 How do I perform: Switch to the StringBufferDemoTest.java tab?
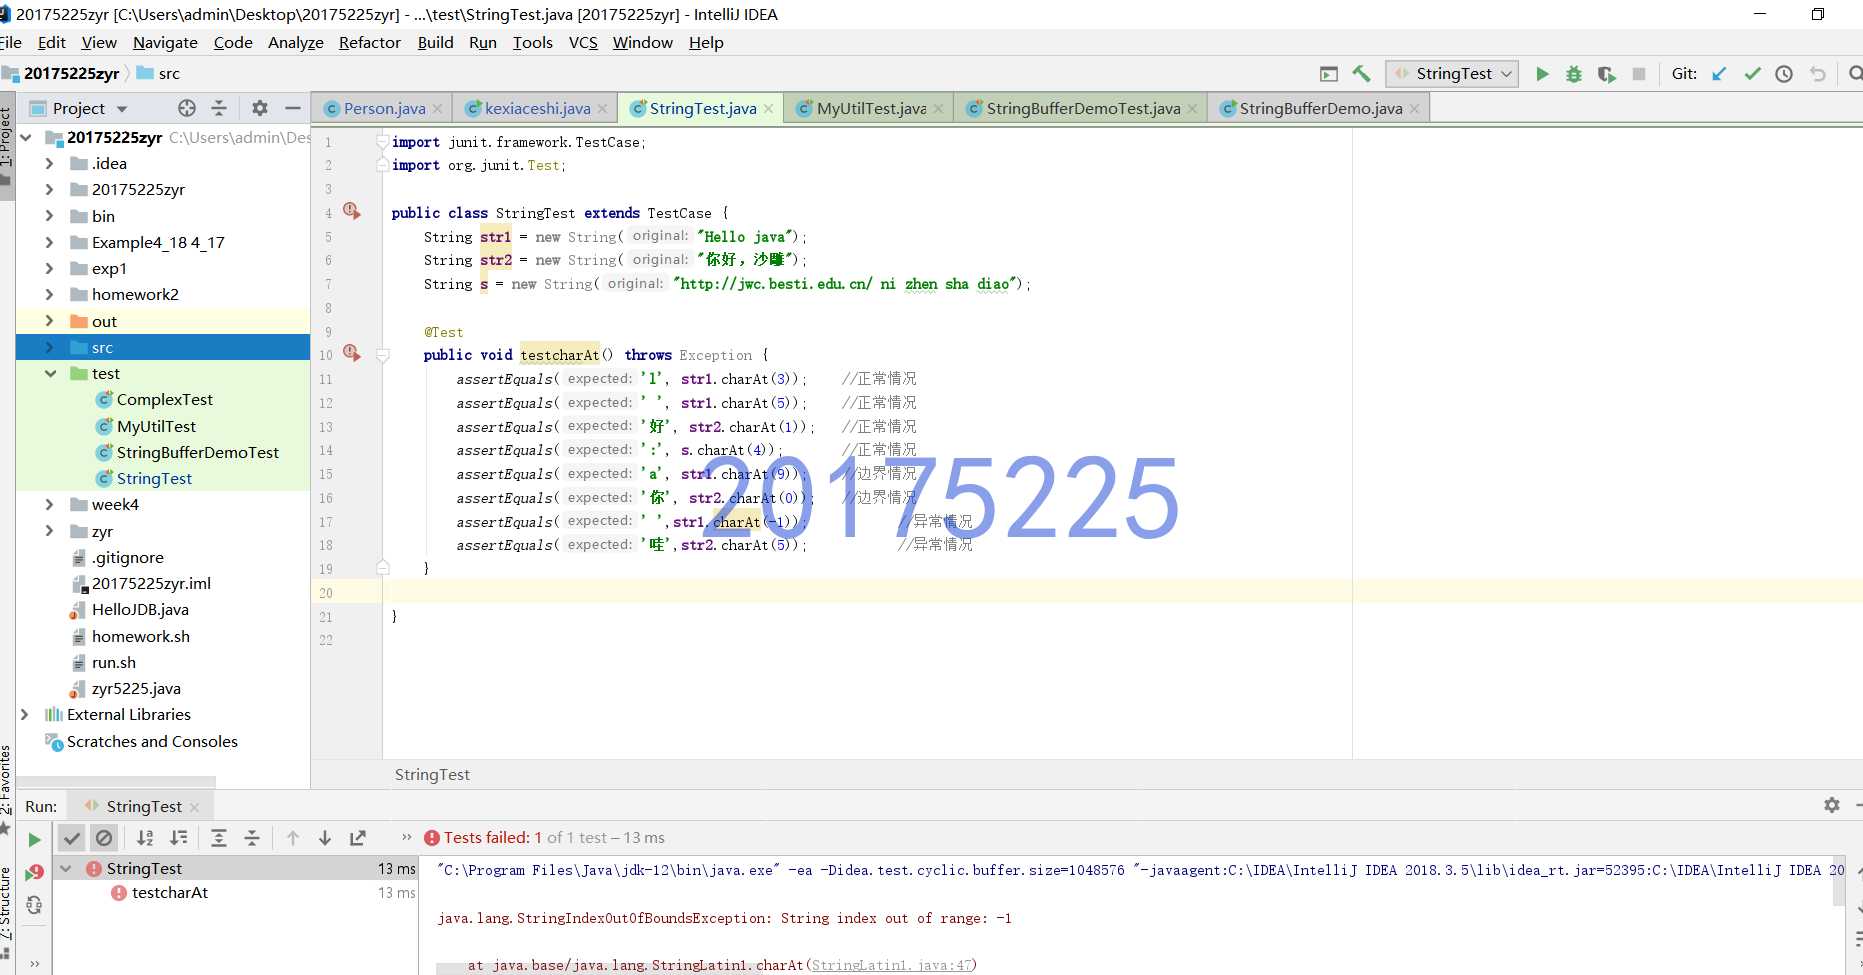coord(1080,108)
